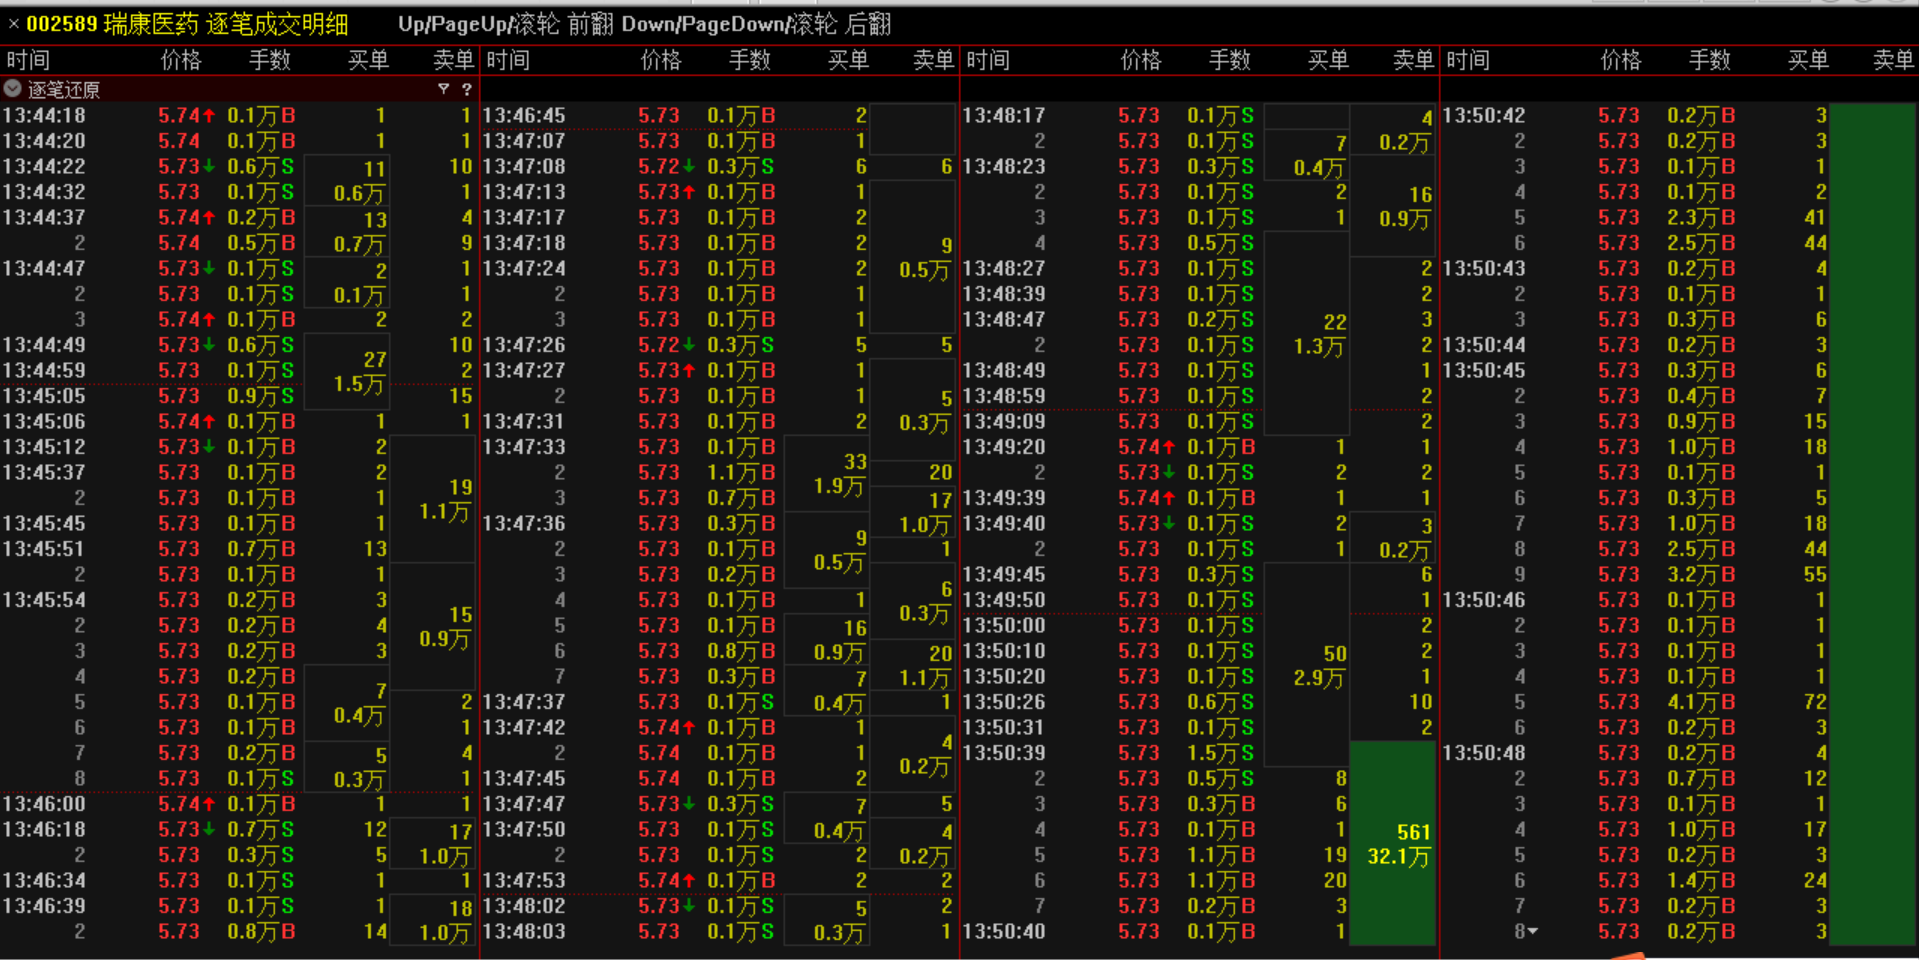
Task: Click the 002589 瑞康医药 逐笔成交明细 title
Action: 188,24
